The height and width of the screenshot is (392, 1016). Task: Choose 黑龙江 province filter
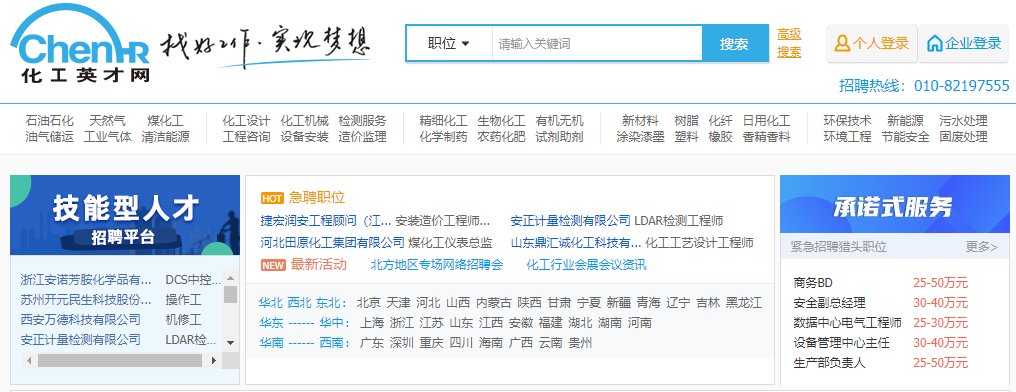(744, 303)
